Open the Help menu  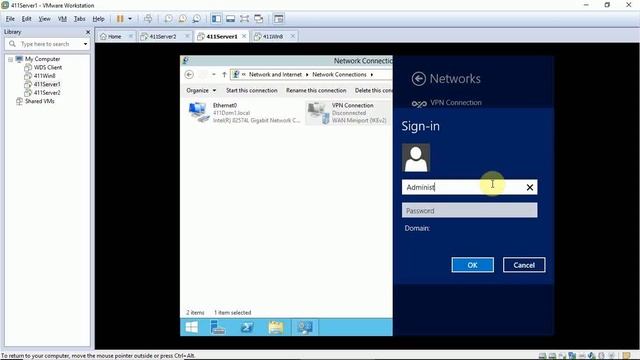pyautogui.click(x=98, y=19)
